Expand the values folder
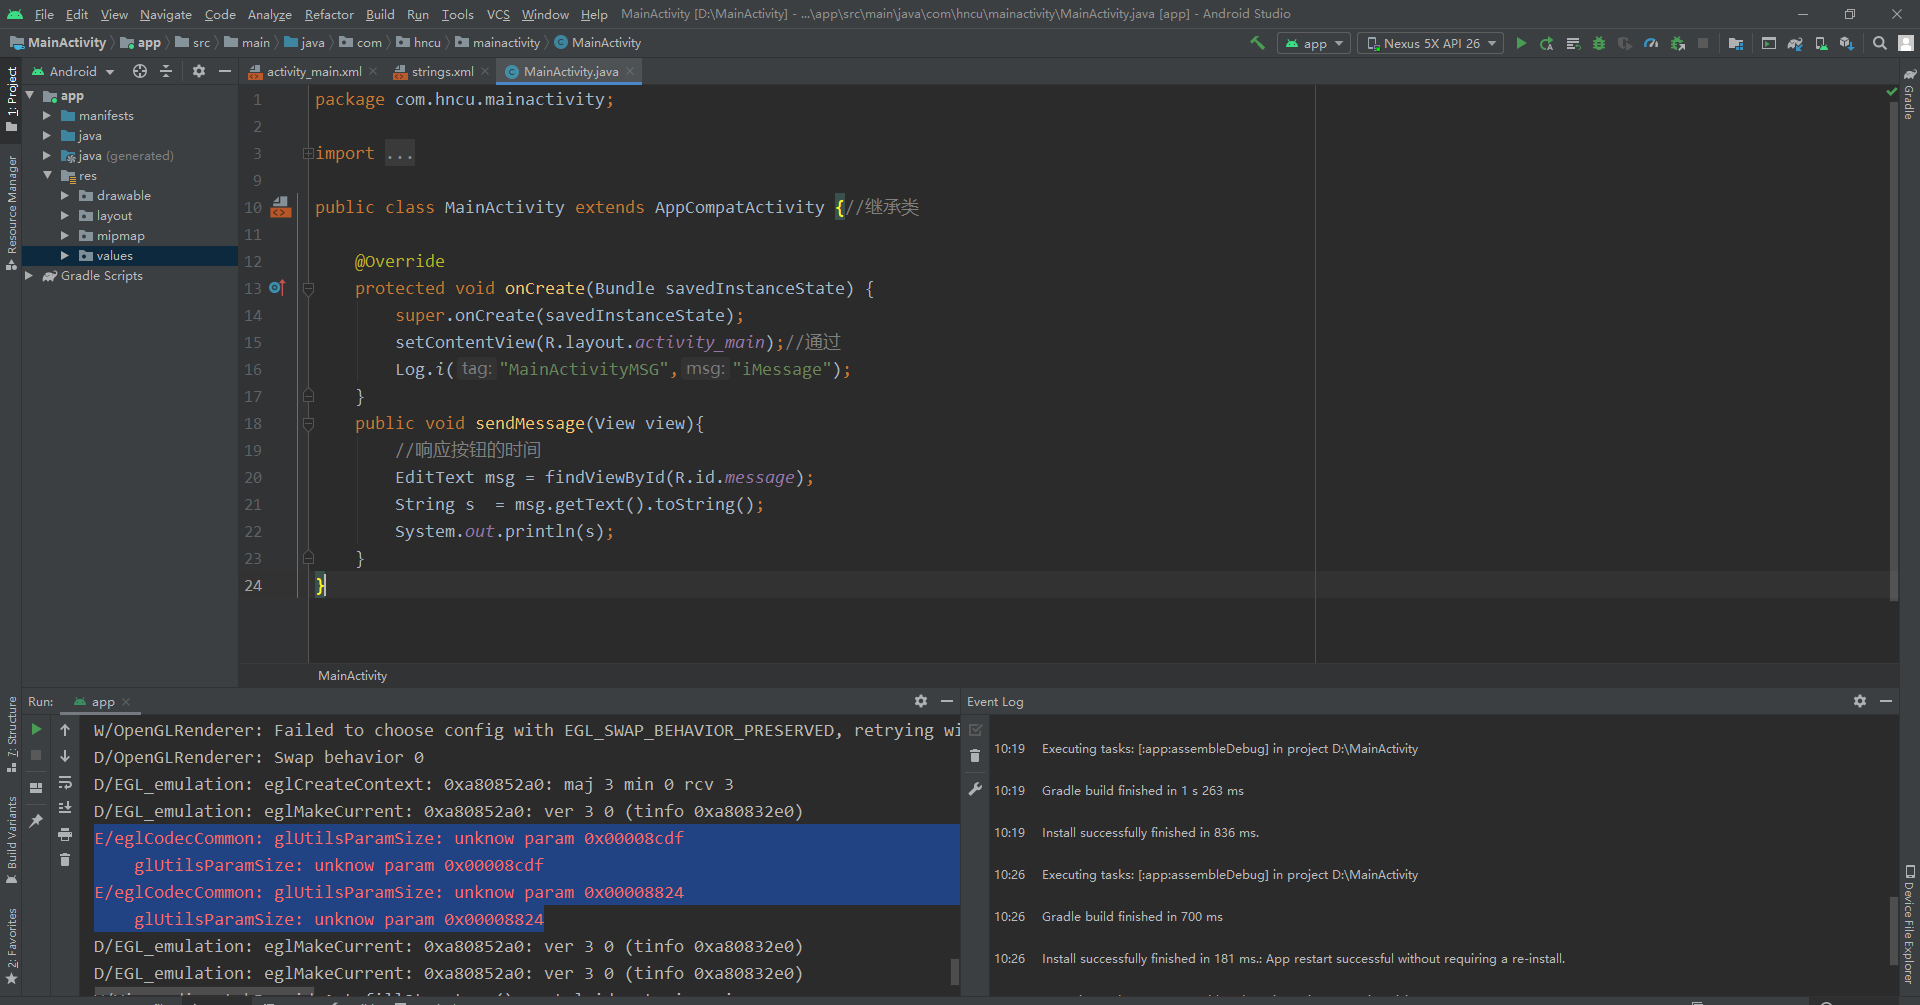The image size is (1920, 1005). coord(65,256)
